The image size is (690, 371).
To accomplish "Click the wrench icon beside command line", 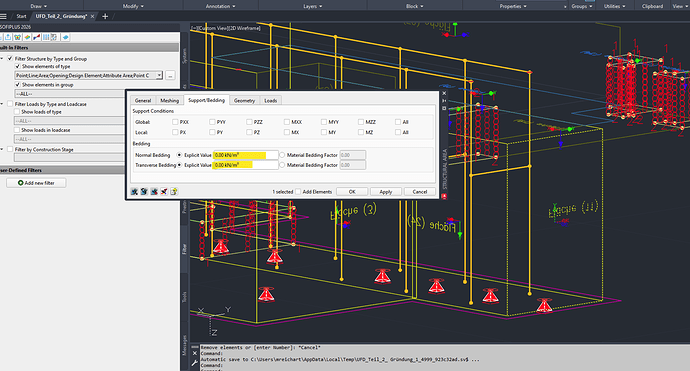I will [195, 363].
